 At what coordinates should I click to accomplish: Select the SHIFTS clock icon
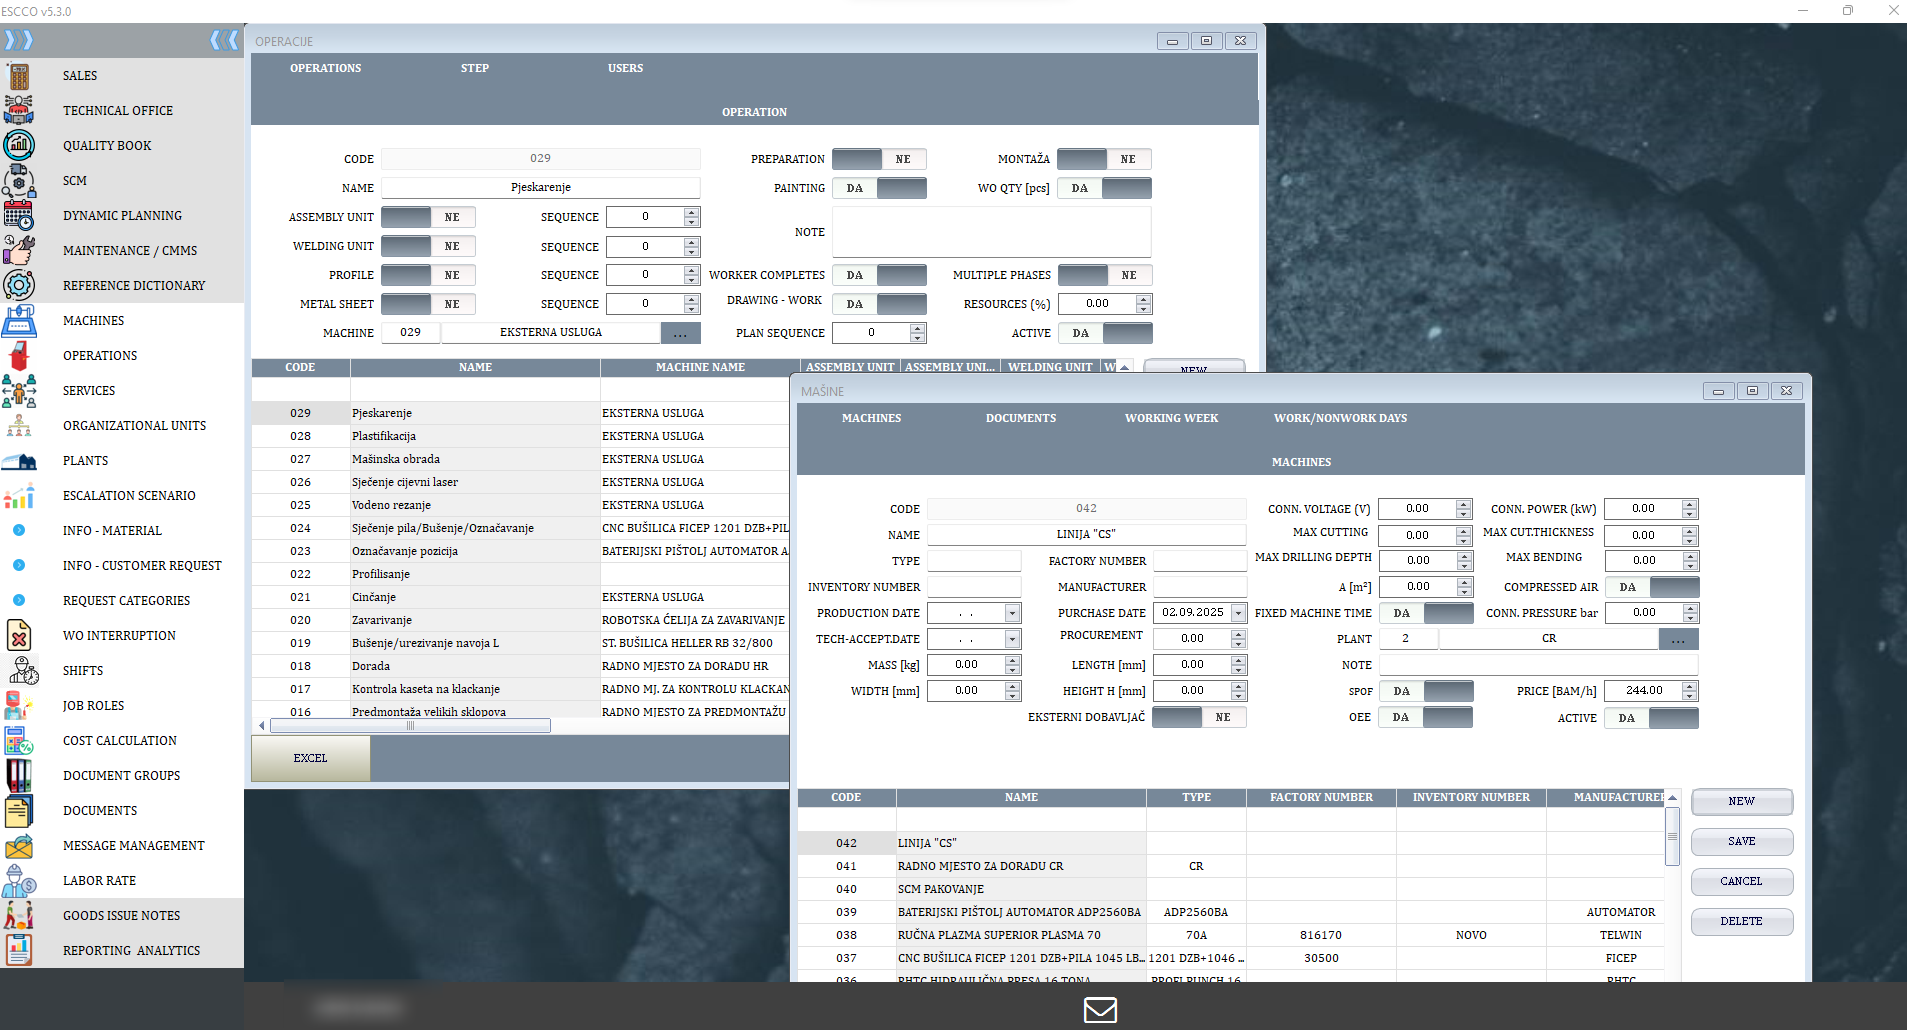point(20,670)
